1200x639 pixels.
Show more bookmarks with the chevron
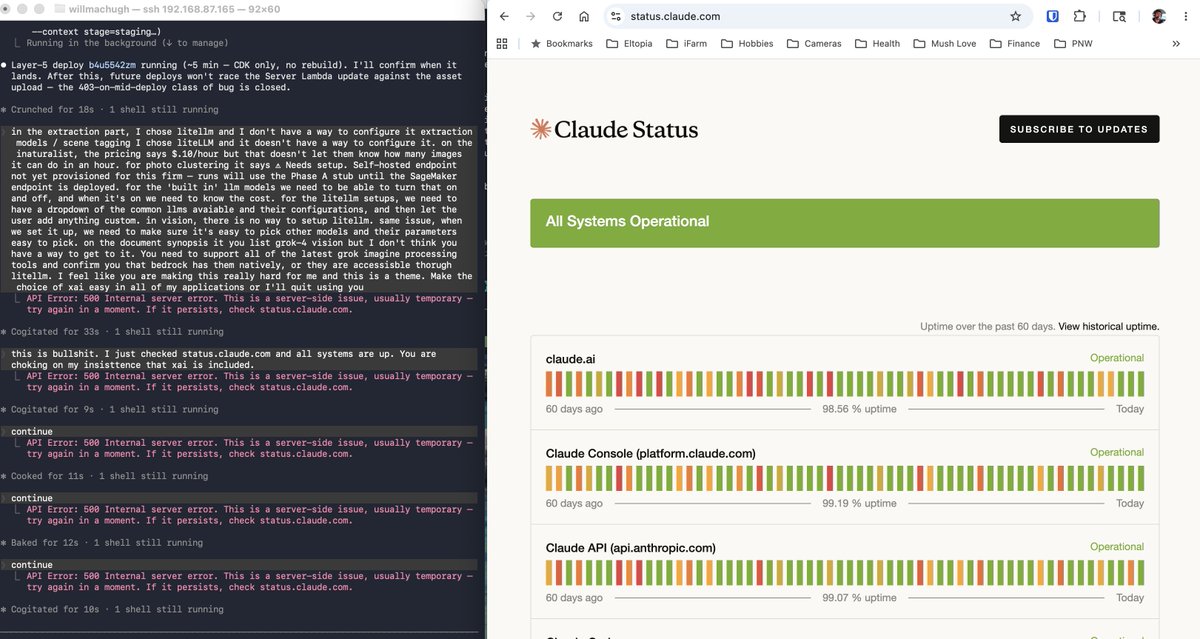(x=1176, y=43)
